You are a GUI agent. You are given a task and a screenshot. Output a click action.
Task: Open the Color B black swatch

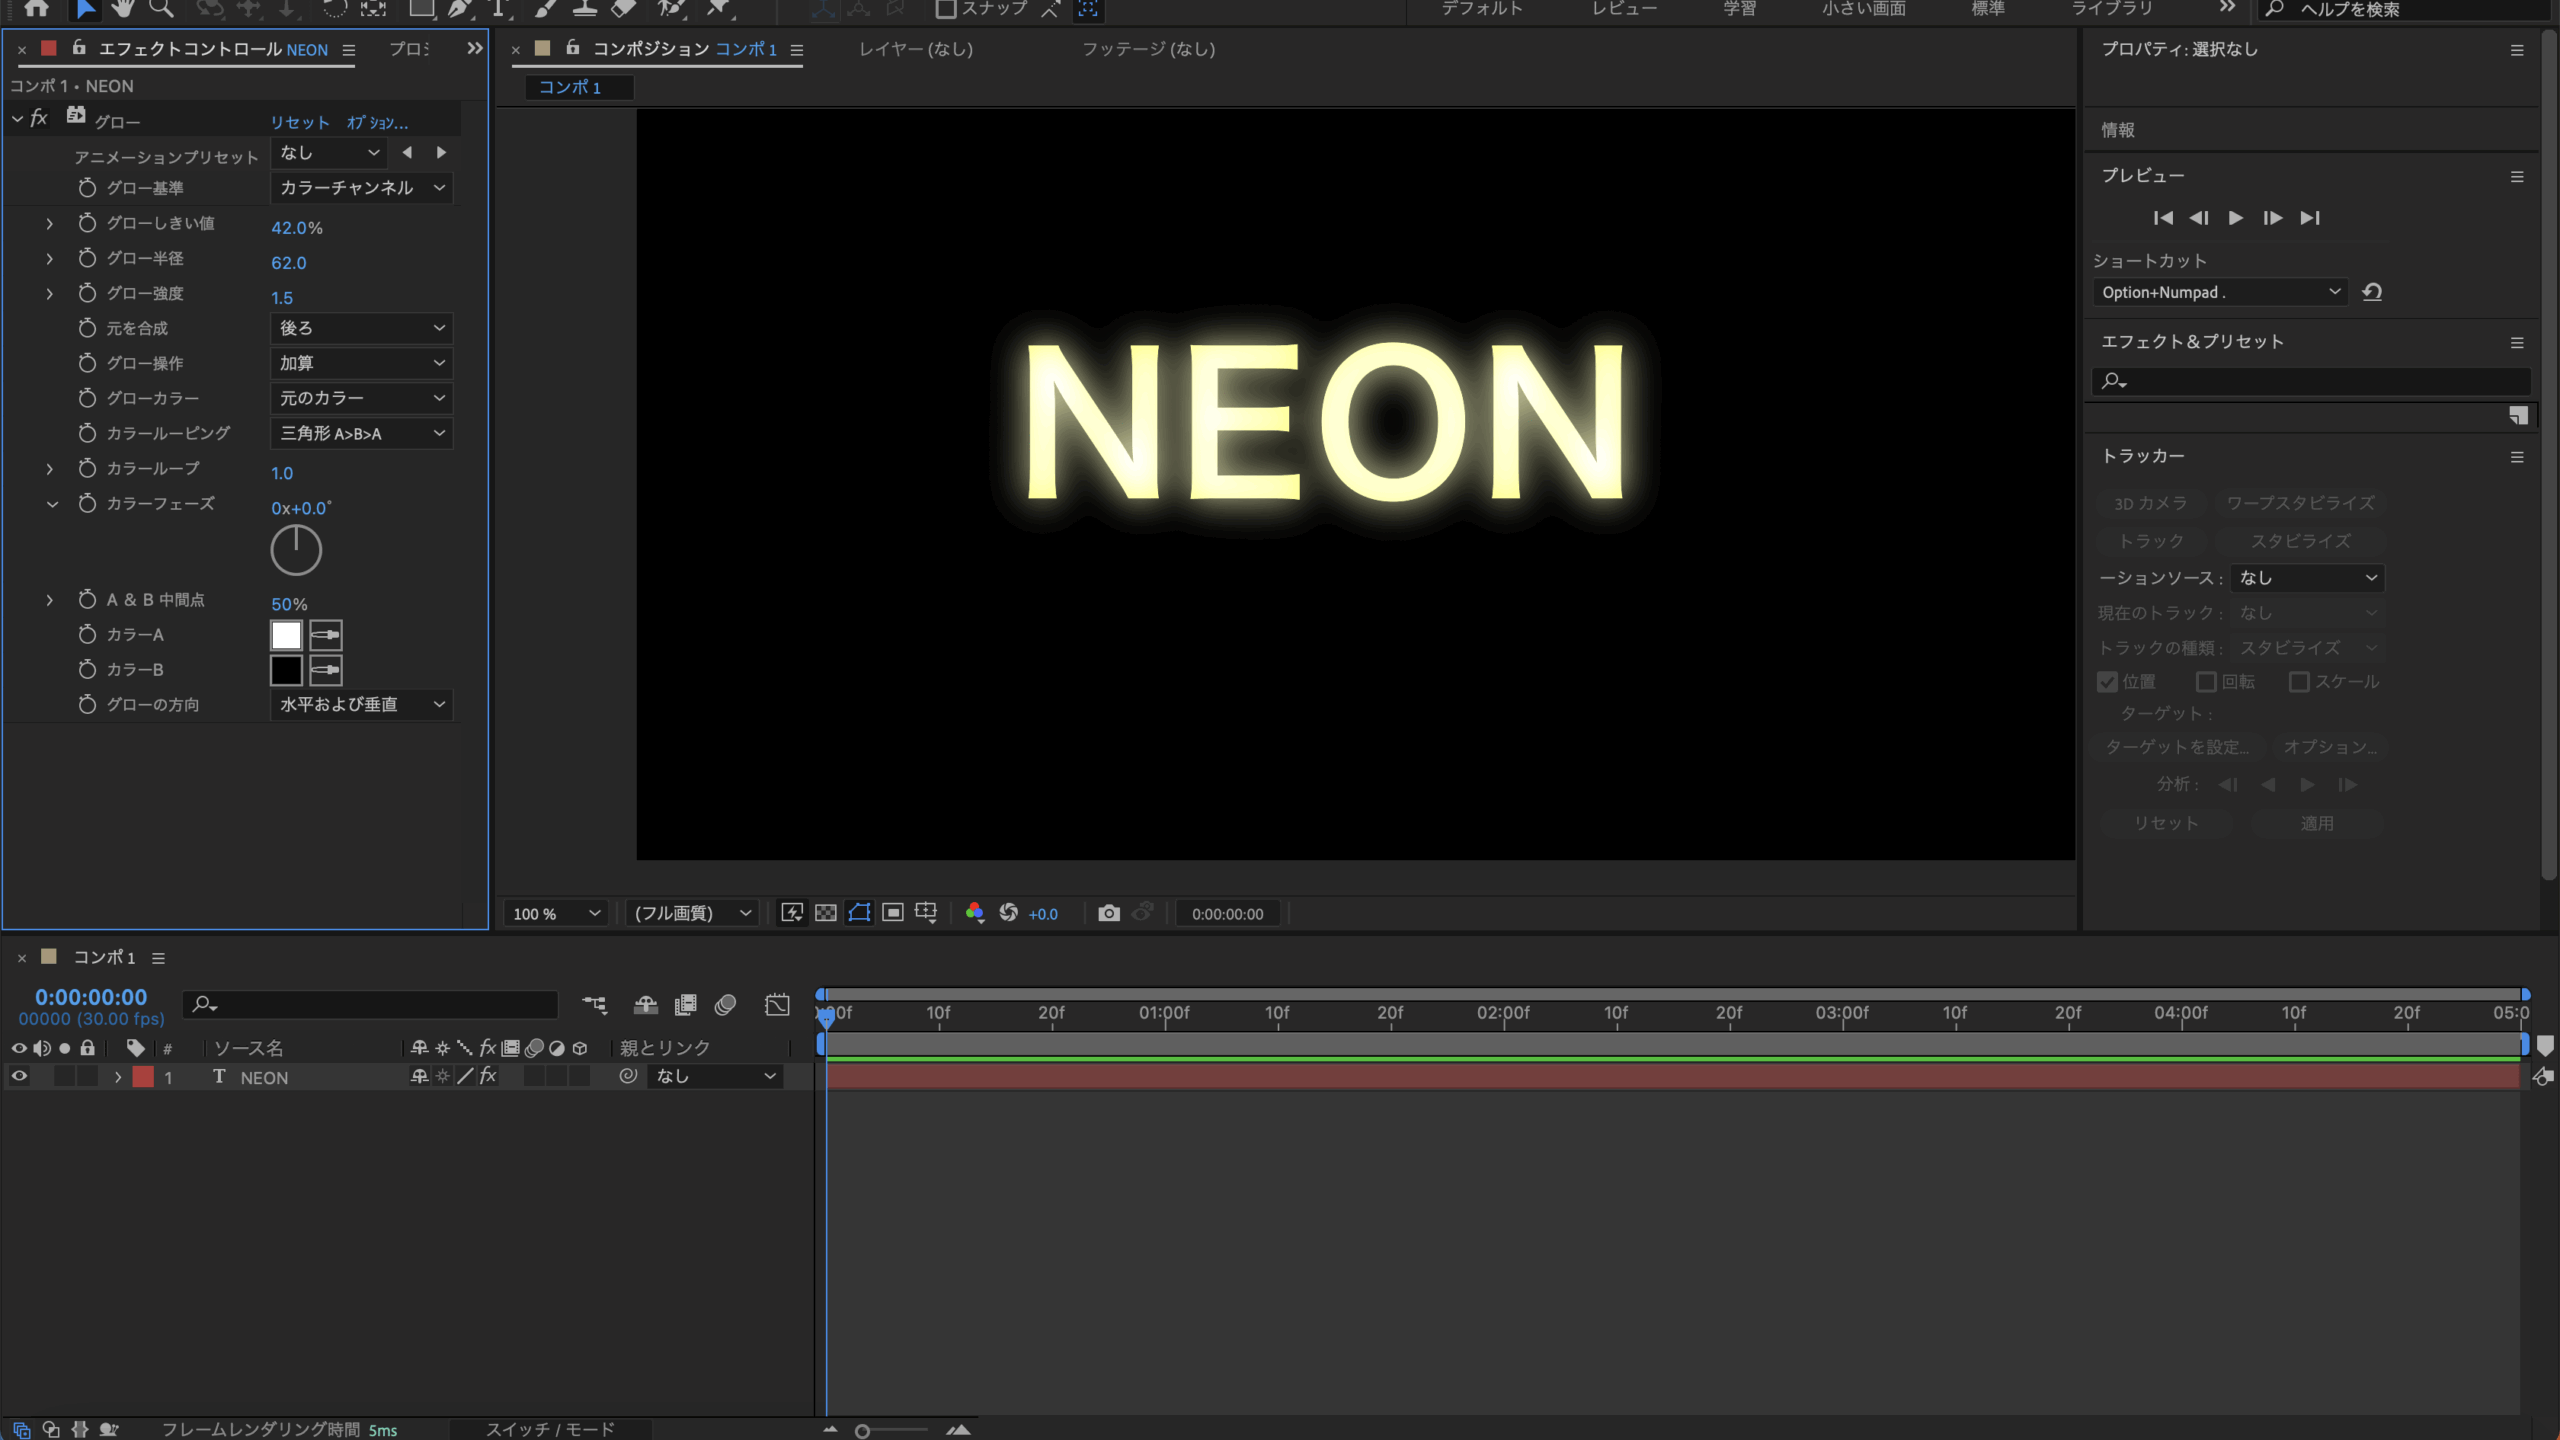coord(286,670)
